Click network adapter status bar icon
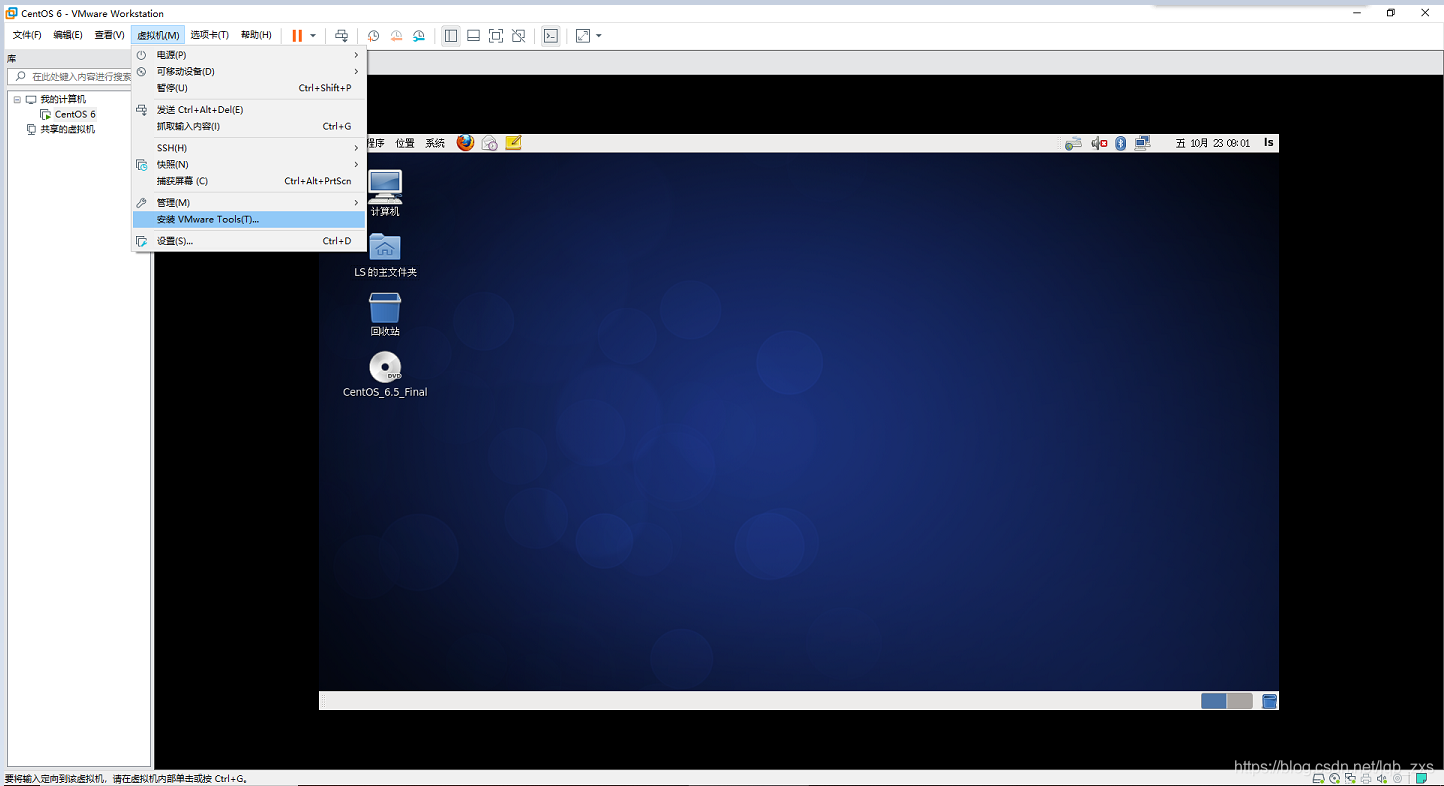Viewport: 1444px width, 786px height. click(1350, 778)
